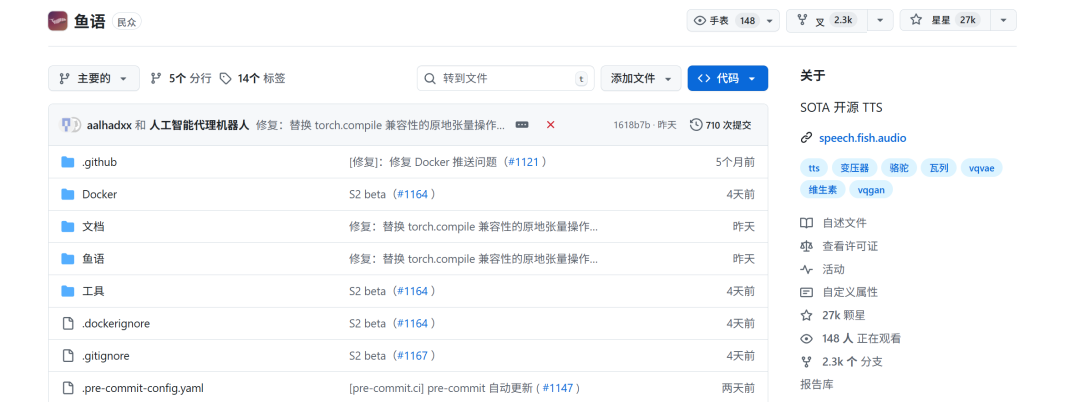Click the 活动 activity pulse icon

coord(806,269)
